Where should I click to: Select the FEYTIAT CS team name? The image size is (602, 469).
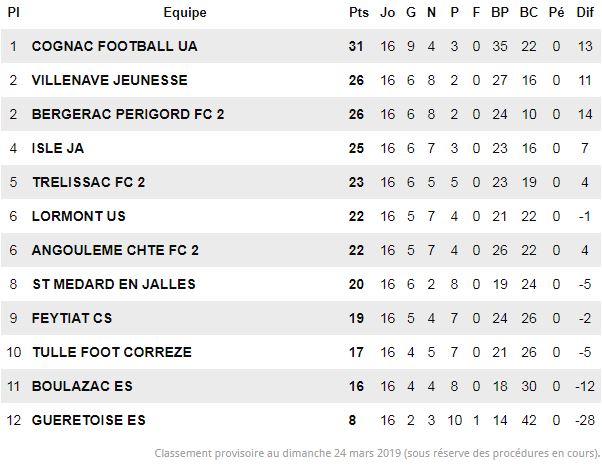[x=72, y=318]
